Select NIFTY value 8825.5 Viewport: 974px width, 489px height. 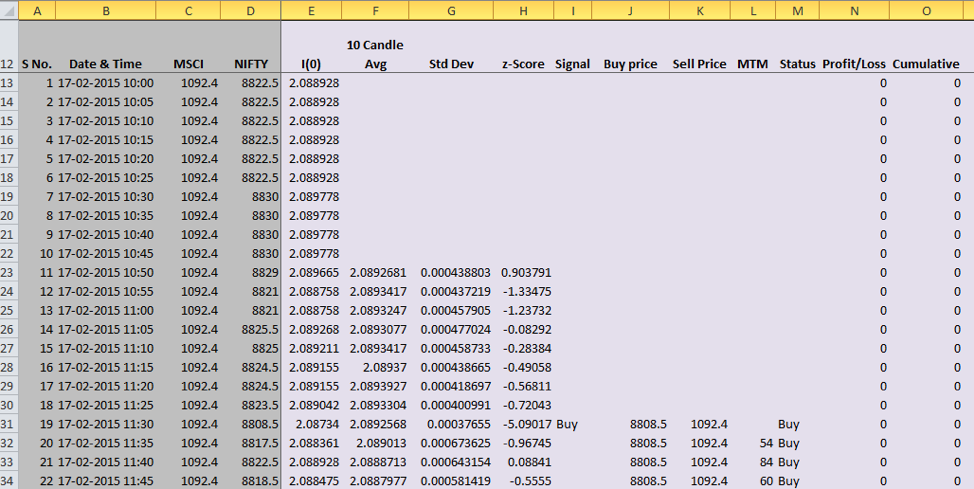[x=251, y=329]
